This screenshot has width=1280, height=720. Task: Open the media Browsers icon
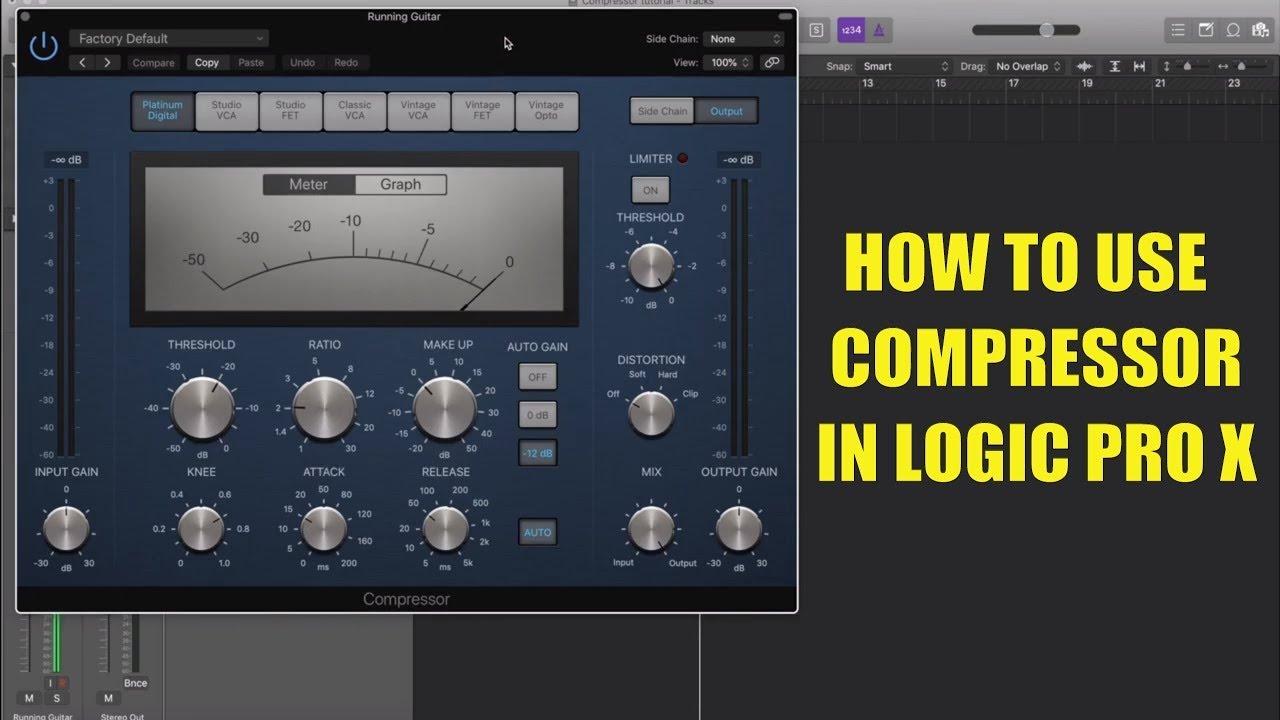coord(1261,30)
